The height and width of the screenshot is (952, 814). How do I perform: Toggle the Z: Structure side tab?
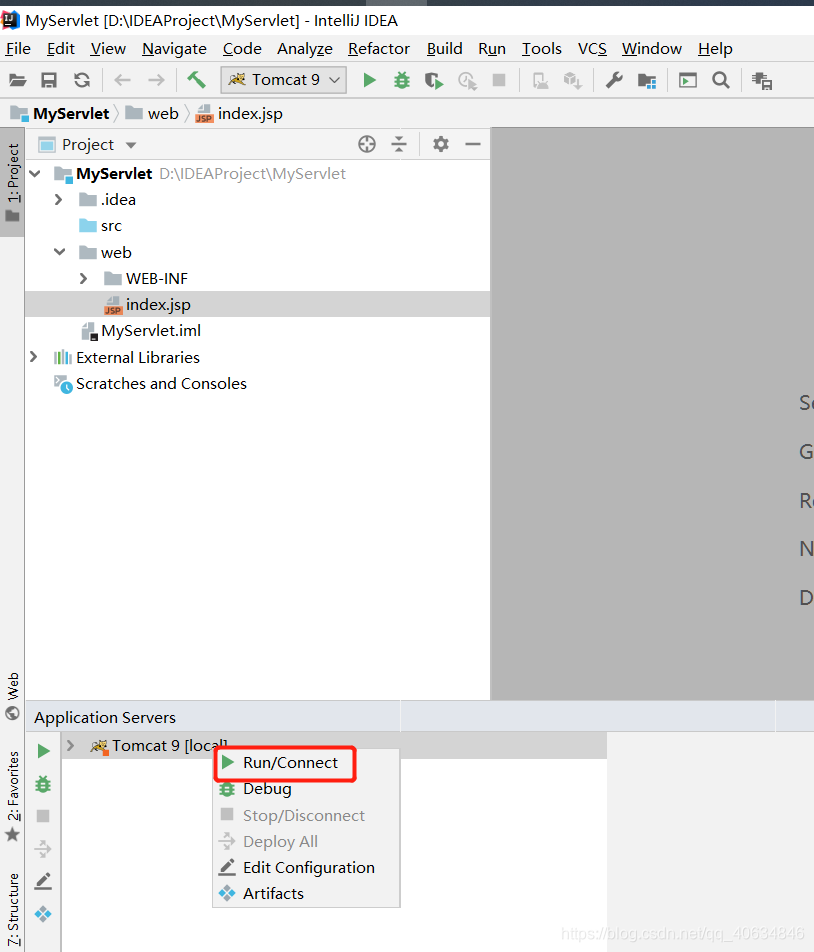point(12,909)
